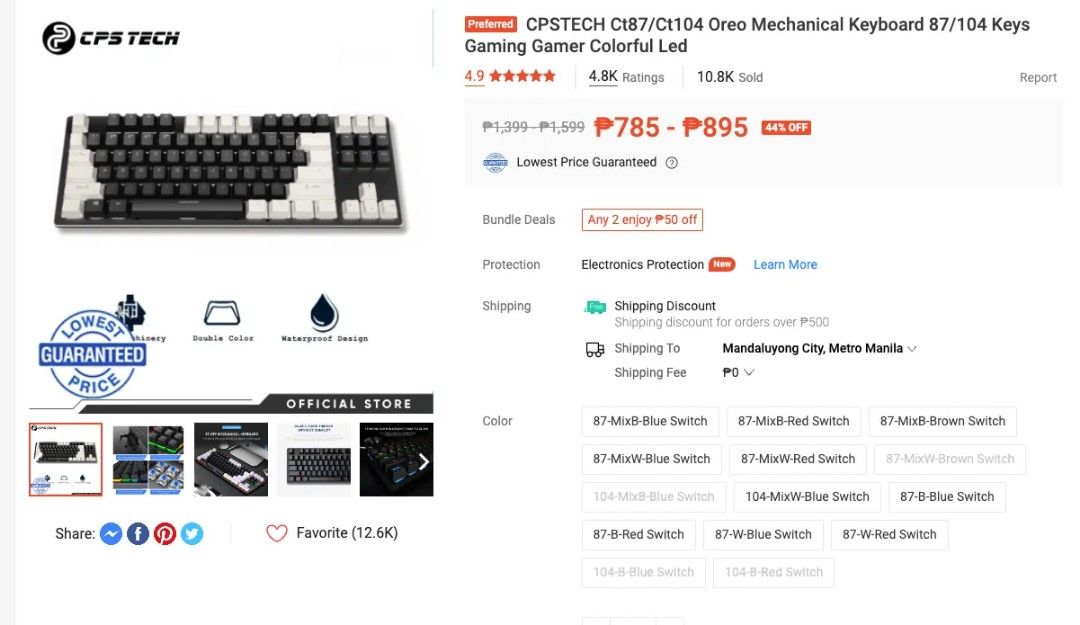Share the product via Twitter icon
The image size is (1080, 625).
click(x=192, y=533)
